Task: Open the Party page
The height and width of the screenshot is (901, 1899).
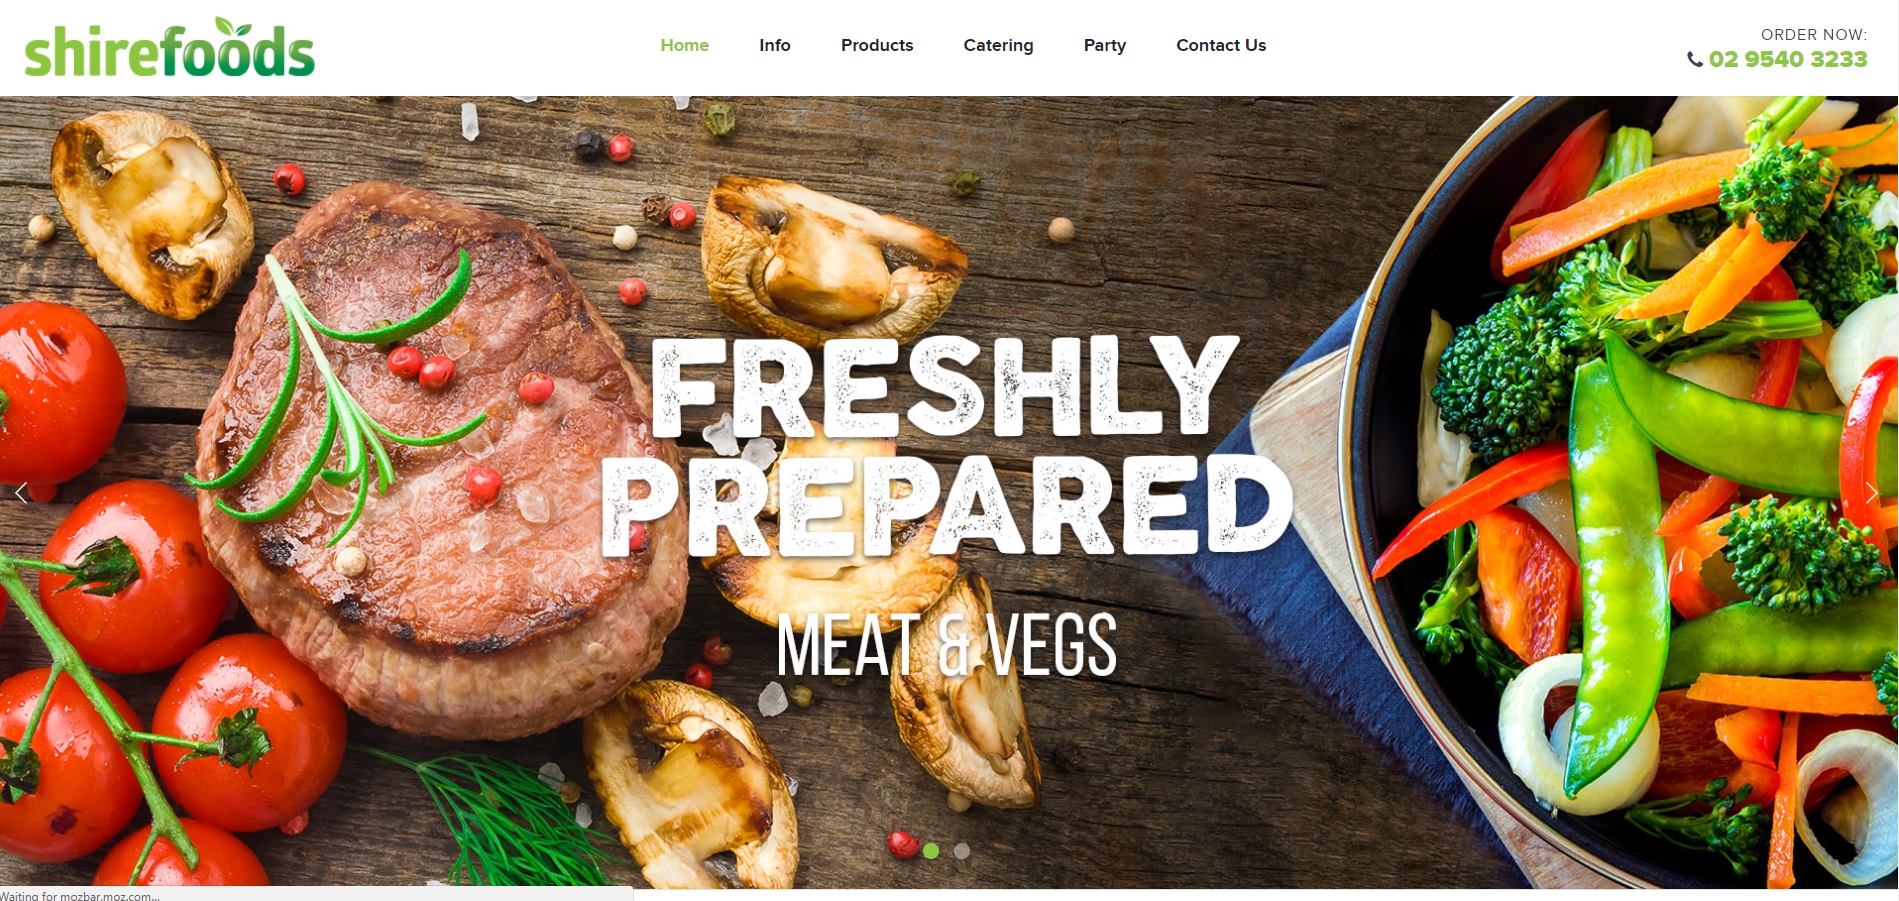Action: click(x=1105, y=45)
